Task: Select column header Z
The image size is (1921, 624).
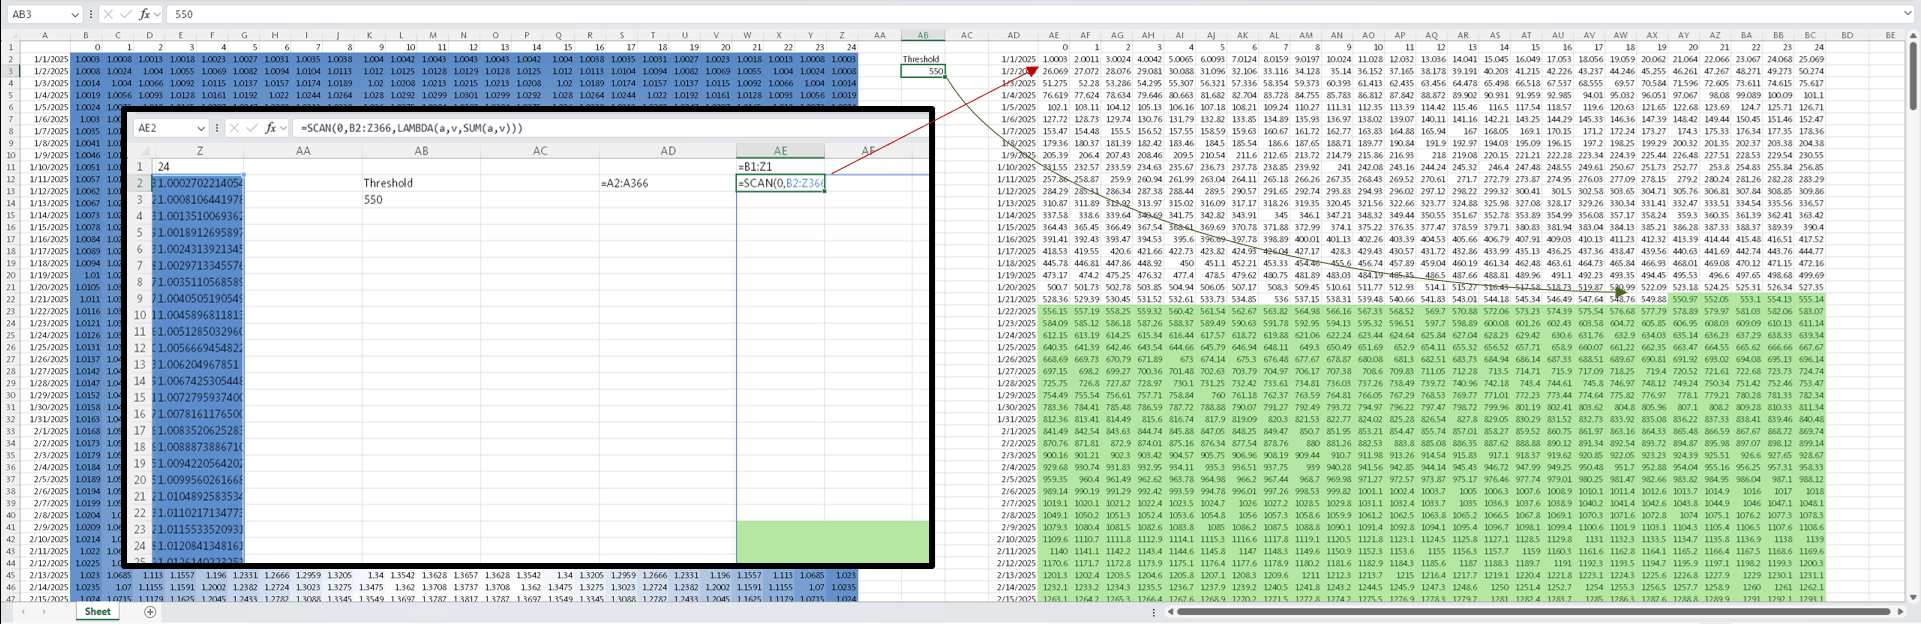Action: coord(842,35)
